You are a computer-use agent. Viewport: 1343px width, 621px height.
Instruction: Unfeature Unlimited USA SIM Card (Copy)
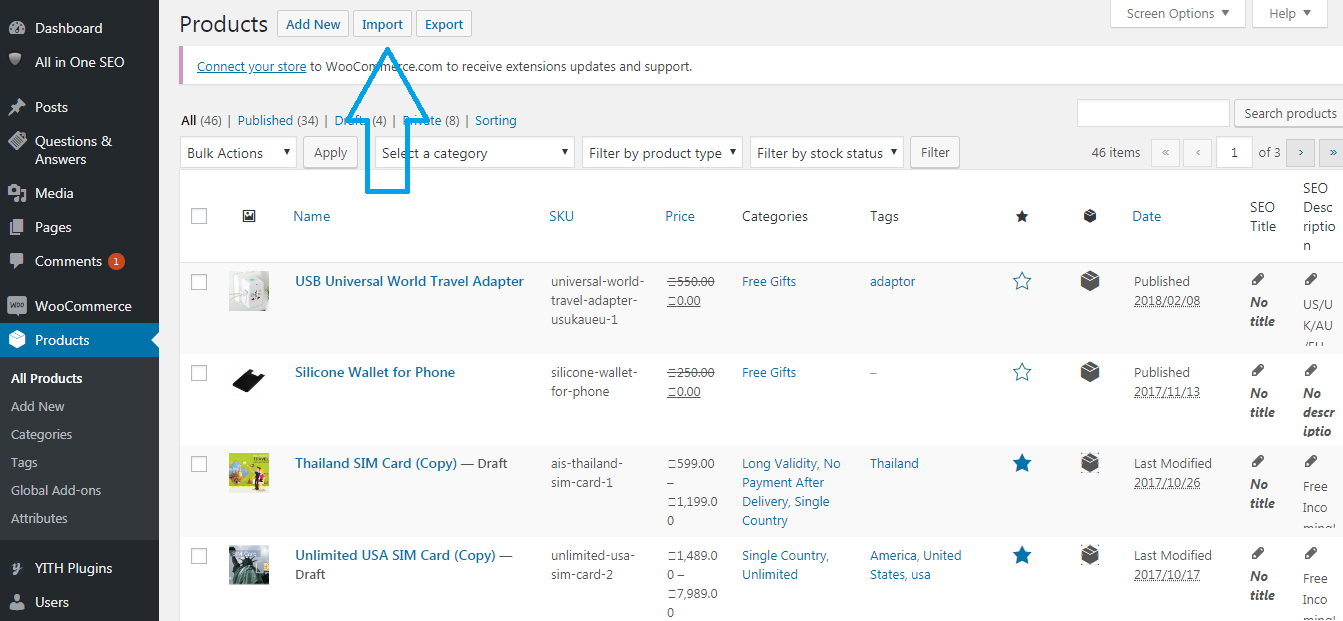click(1022, 555)
